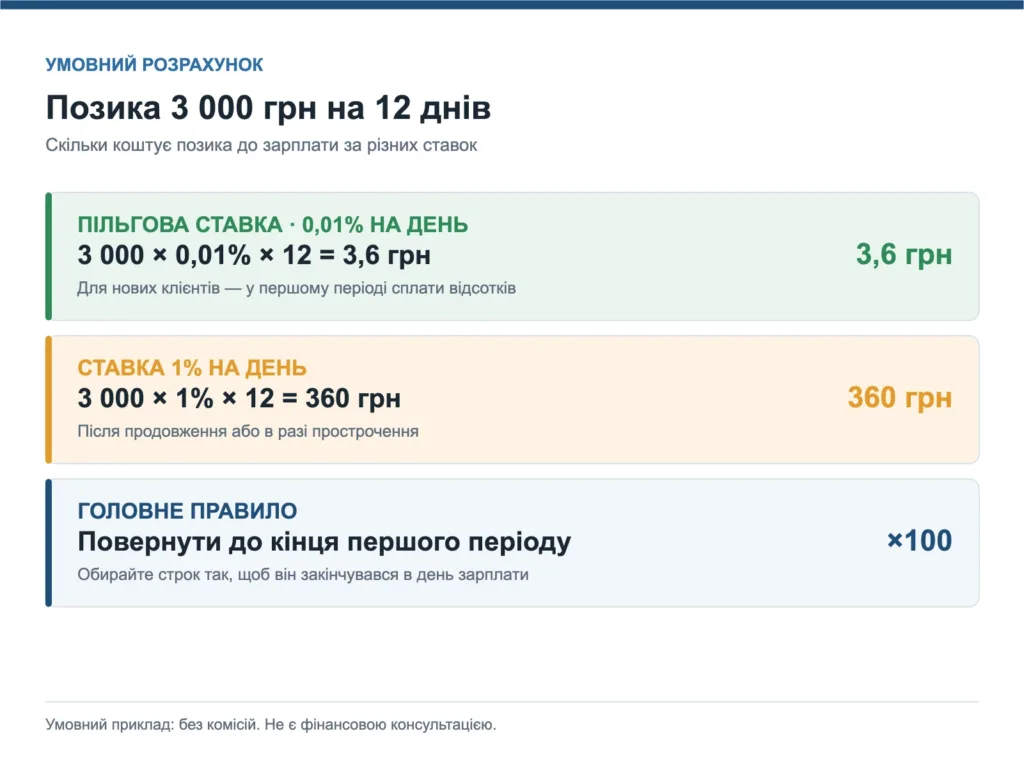Click the "×100" multiplier value
This screenshot has width=1024, height=768.
[920, 541]
